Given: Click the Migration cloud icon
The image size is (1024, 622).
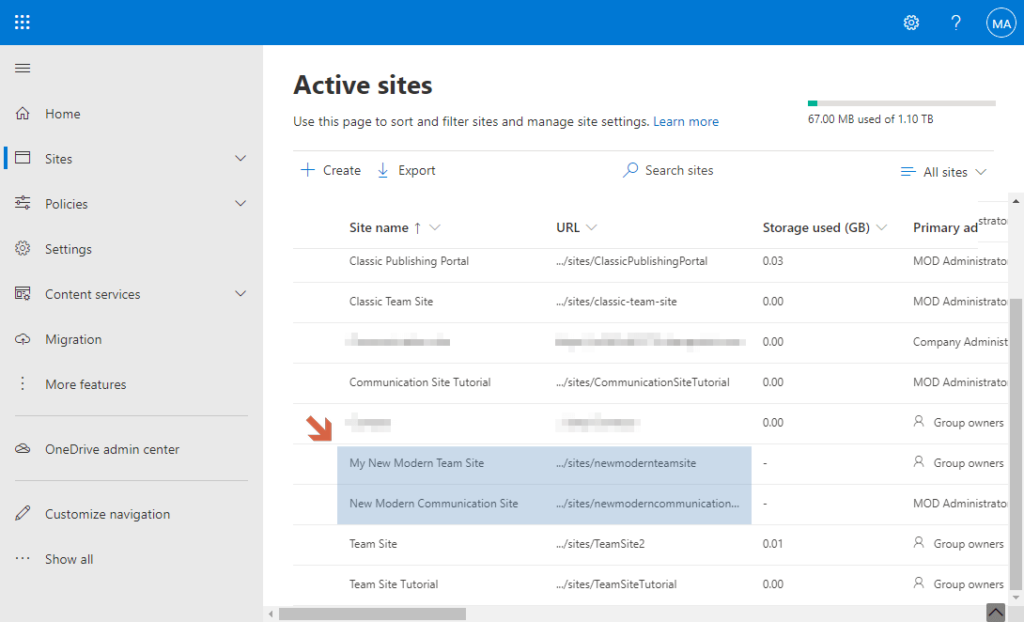Looking at the screenshot, I should coord(23,338).
